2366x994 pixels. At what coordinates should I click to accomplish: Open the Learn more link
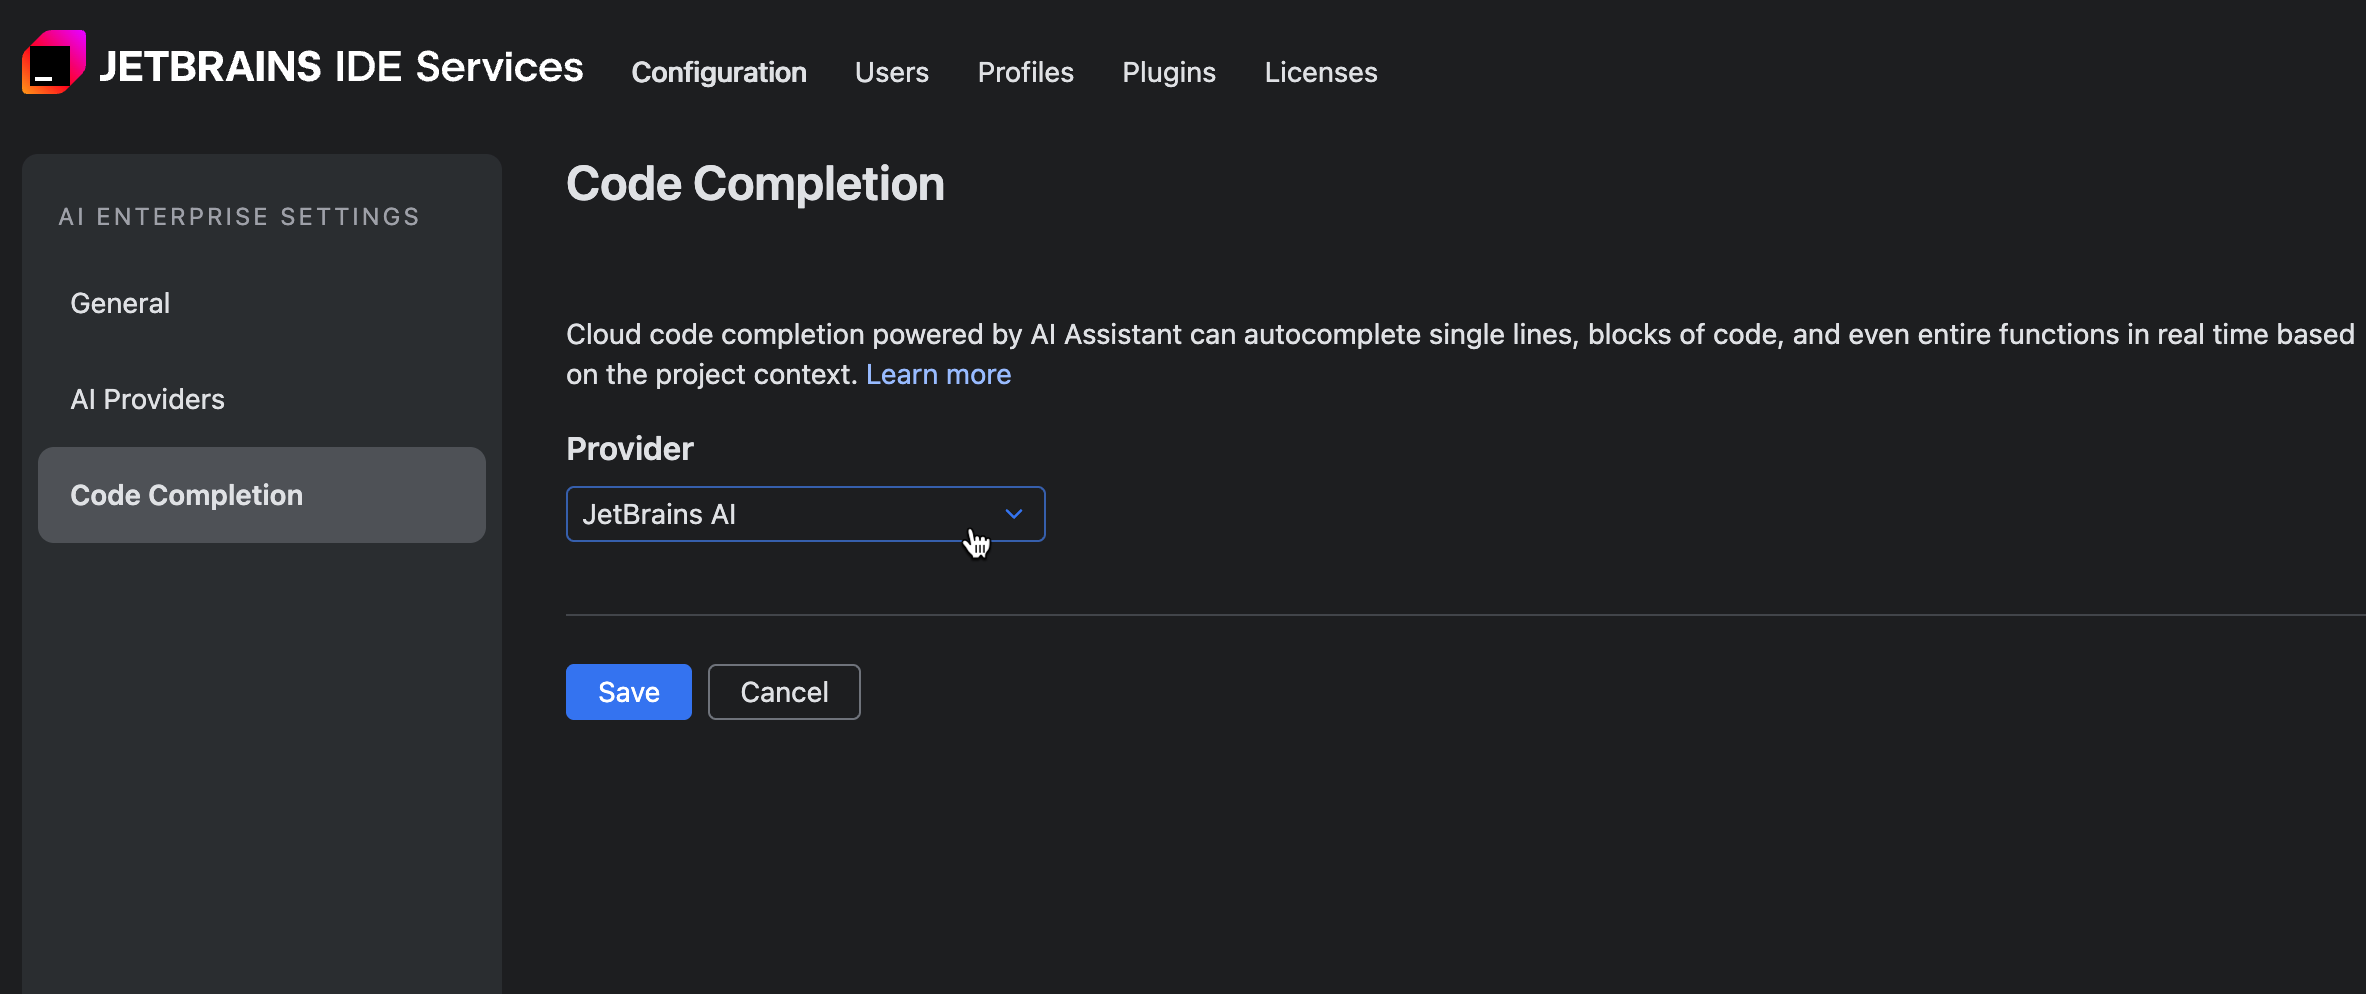[937, 374]
